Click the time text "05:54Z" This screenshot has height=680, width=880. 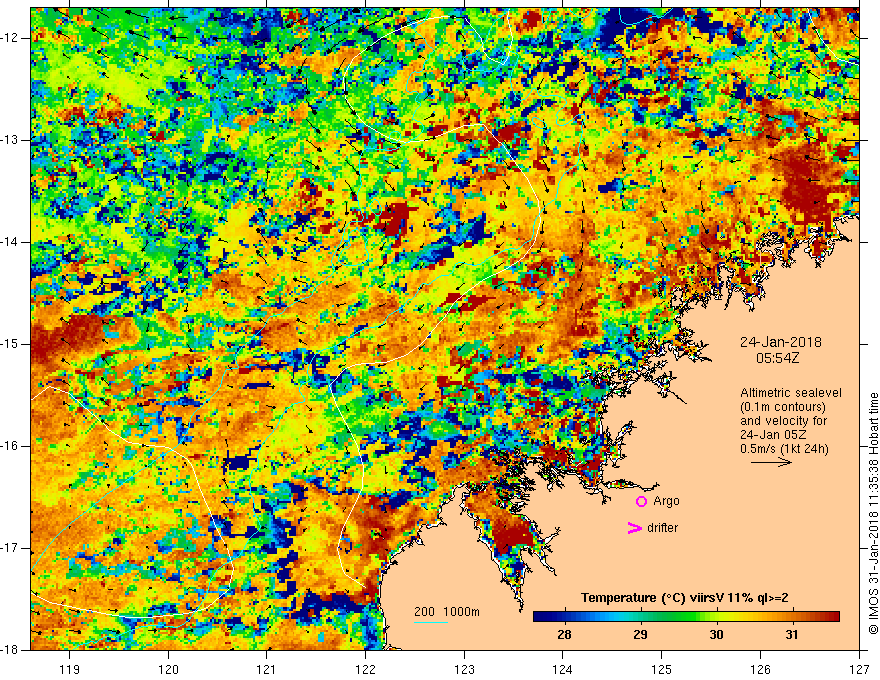(x=778, y=358)
